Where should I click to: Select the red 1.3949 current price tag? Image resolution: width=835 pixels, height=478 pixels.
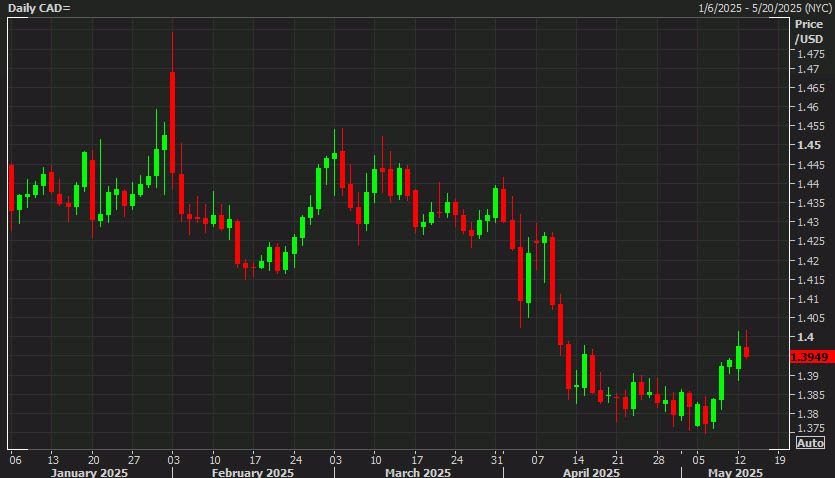click(809, 357)
